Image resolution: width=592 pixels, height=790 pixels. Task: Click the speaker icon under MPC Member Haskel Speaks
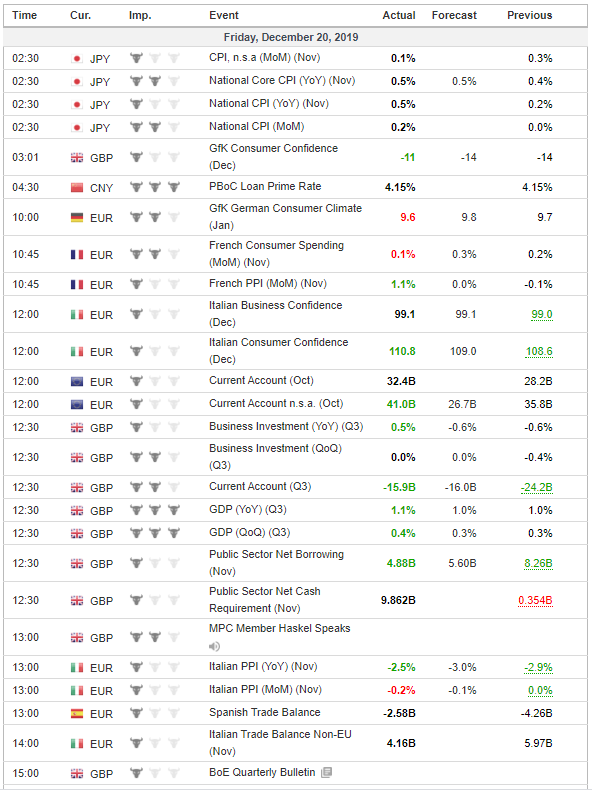click(x=215, y=646)
